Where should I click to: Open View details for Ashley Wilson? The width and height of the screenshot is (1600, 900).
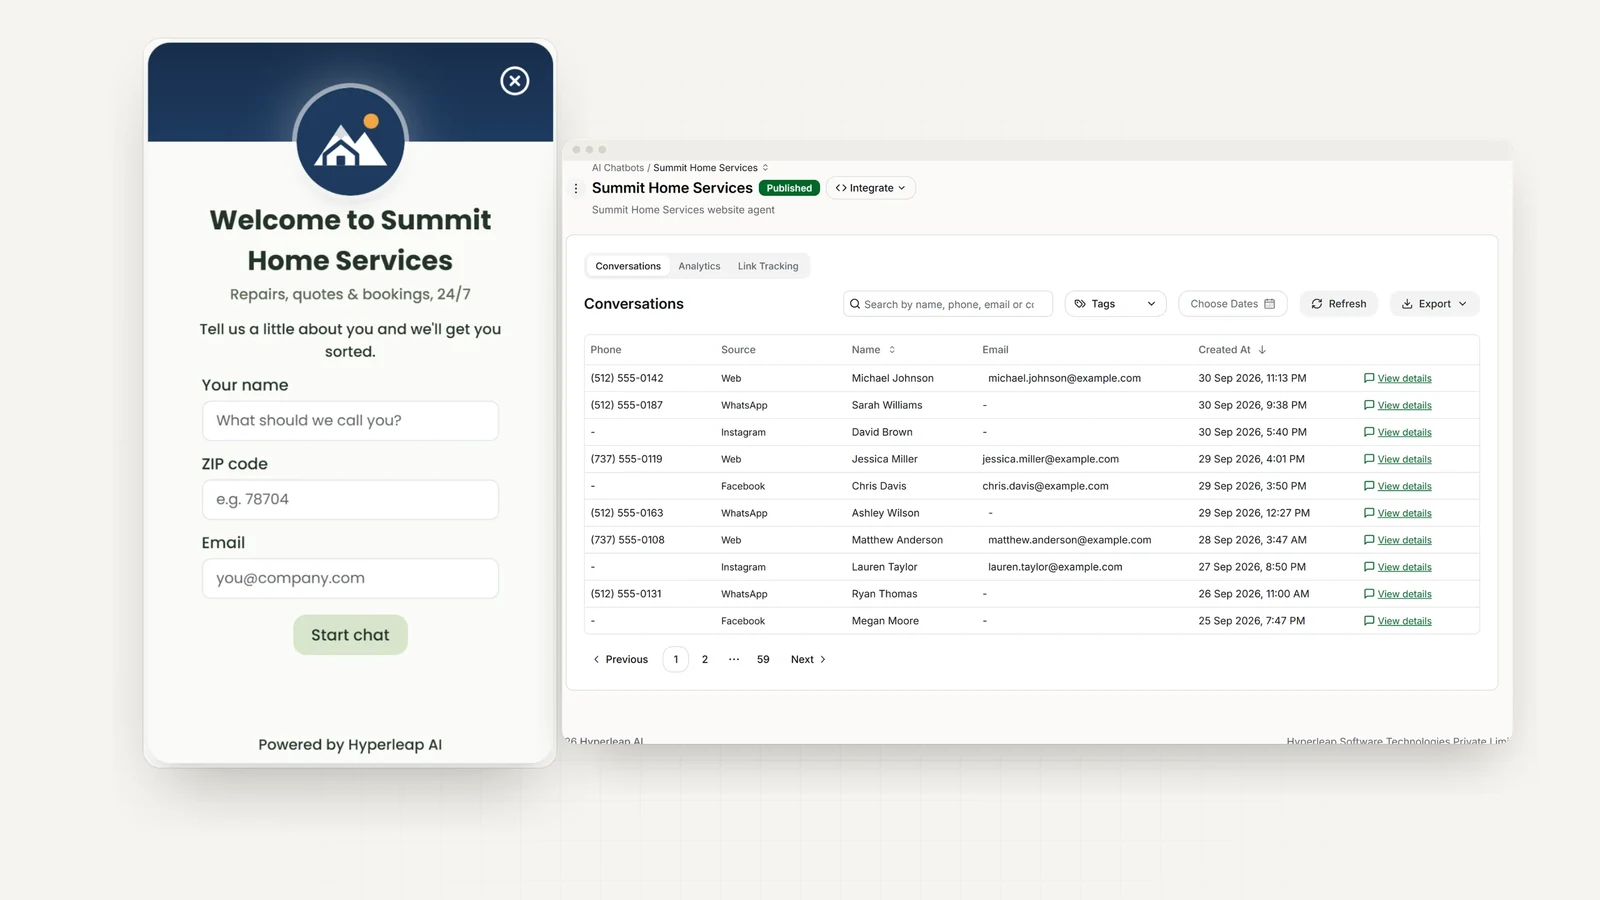pyautogui.click(x=1404, y=513)
